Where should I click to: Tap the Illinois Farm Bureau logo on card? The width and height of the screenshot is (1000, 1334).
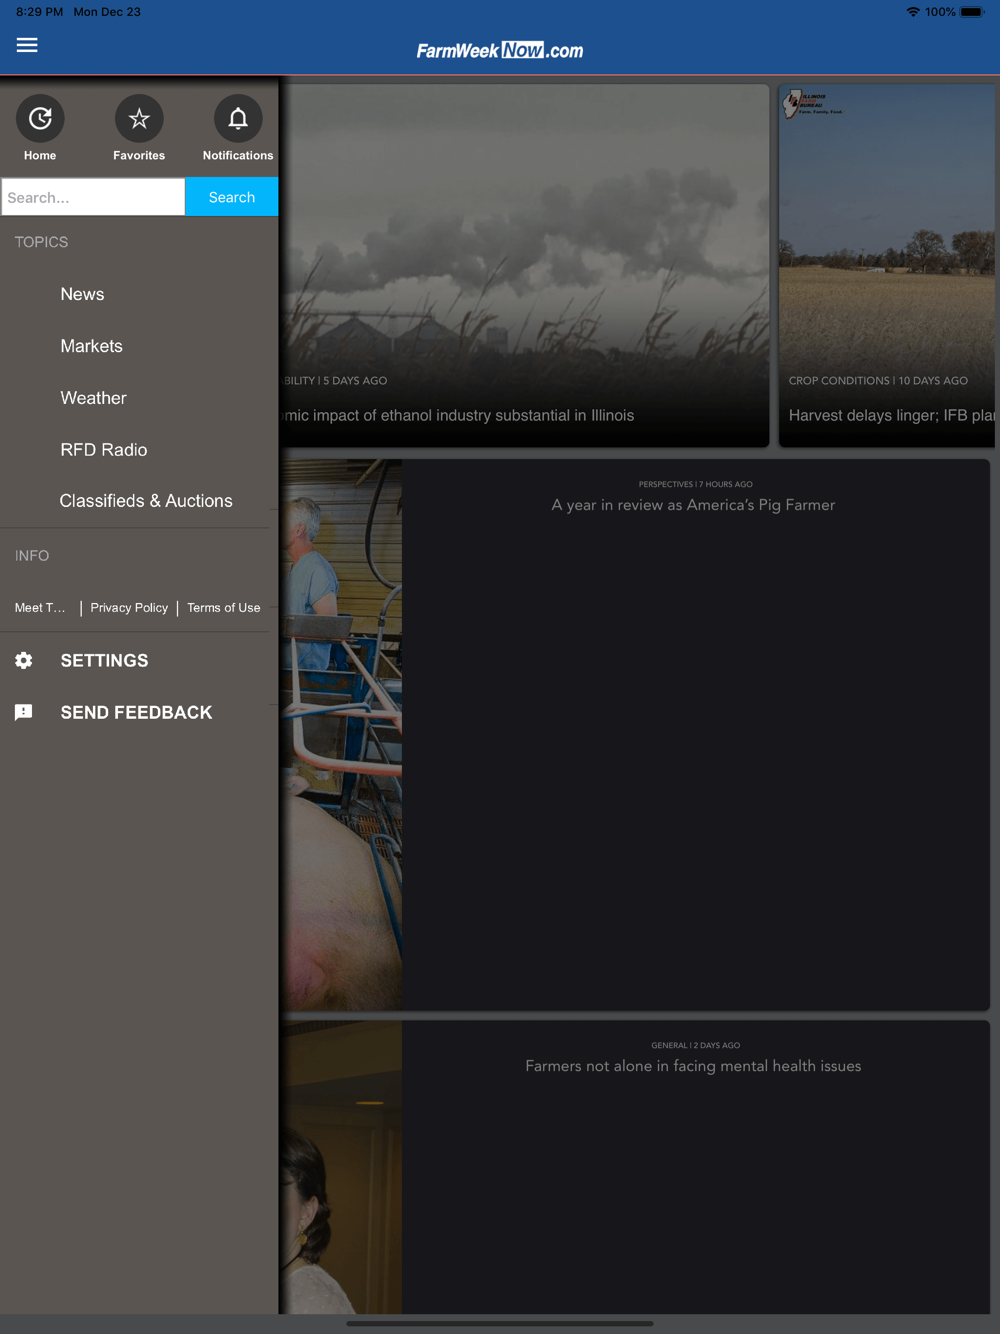(813, 104)
